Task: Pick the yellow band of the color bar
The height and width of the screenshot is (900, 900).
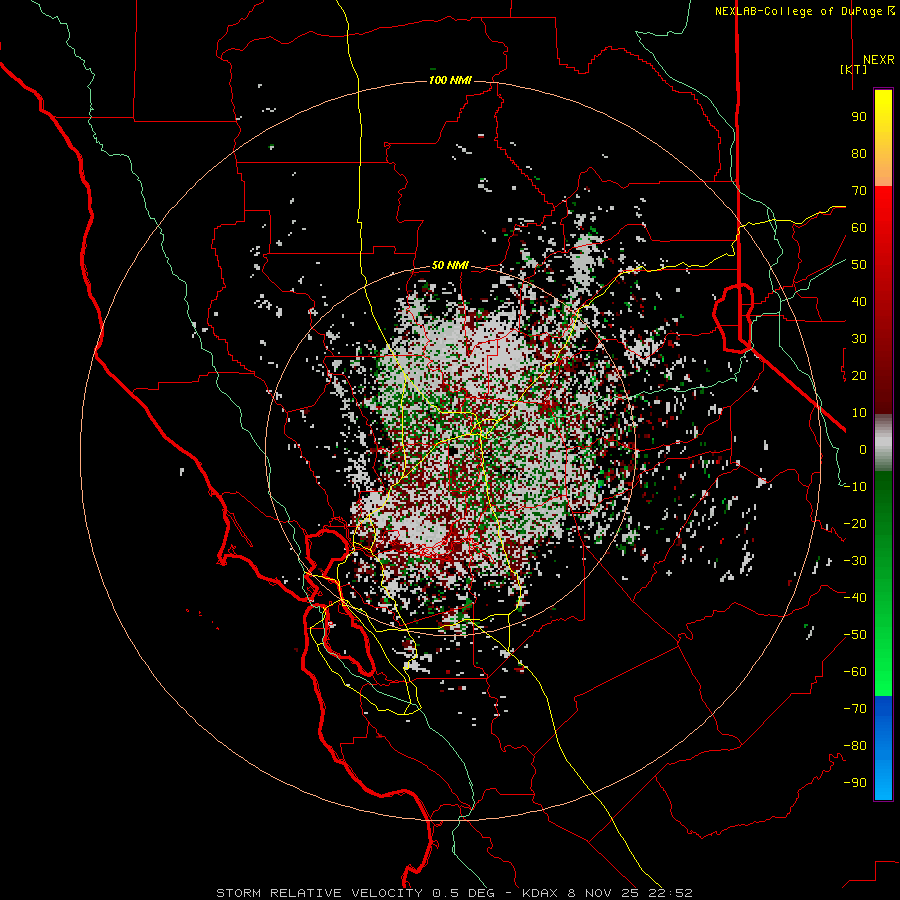Action: [883, 138]
